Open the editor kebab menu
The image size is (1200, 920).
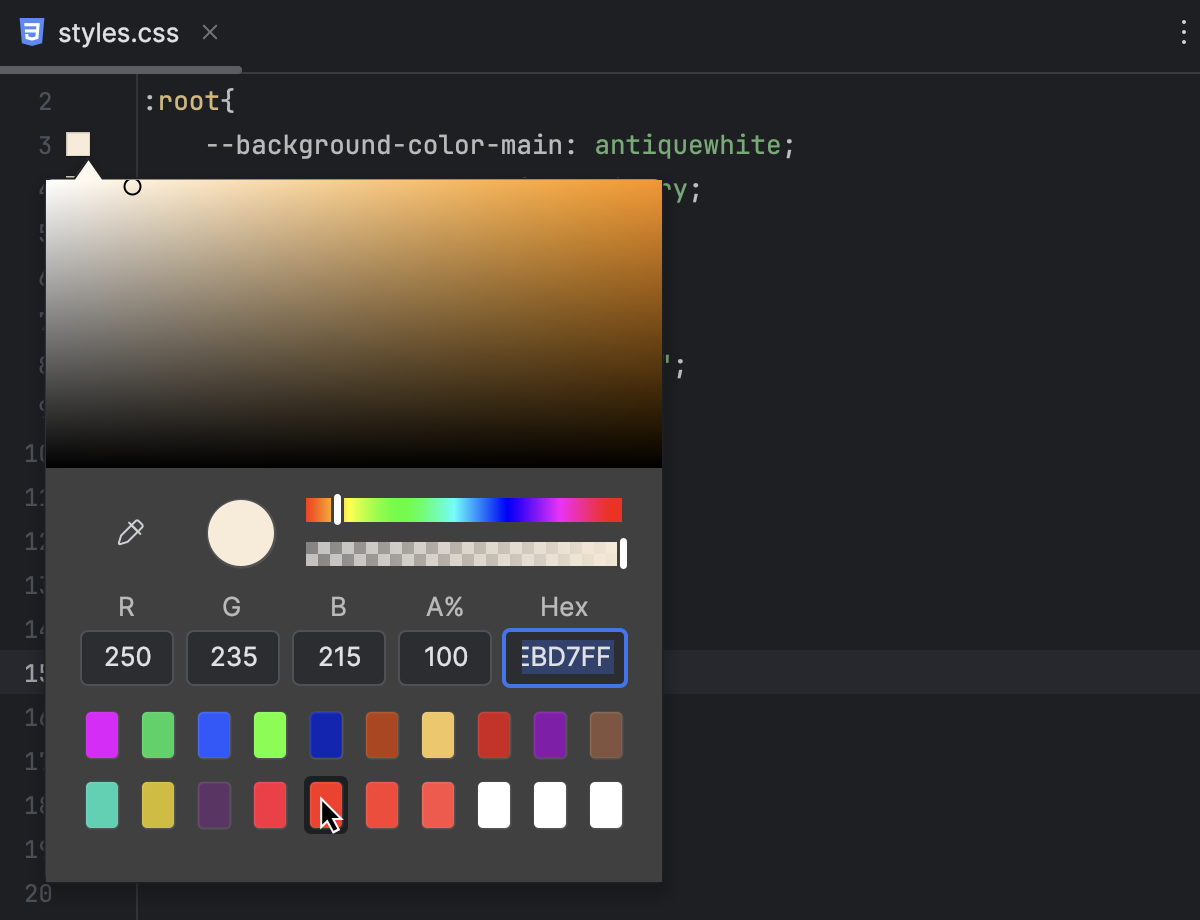(x=1184, y=33)
